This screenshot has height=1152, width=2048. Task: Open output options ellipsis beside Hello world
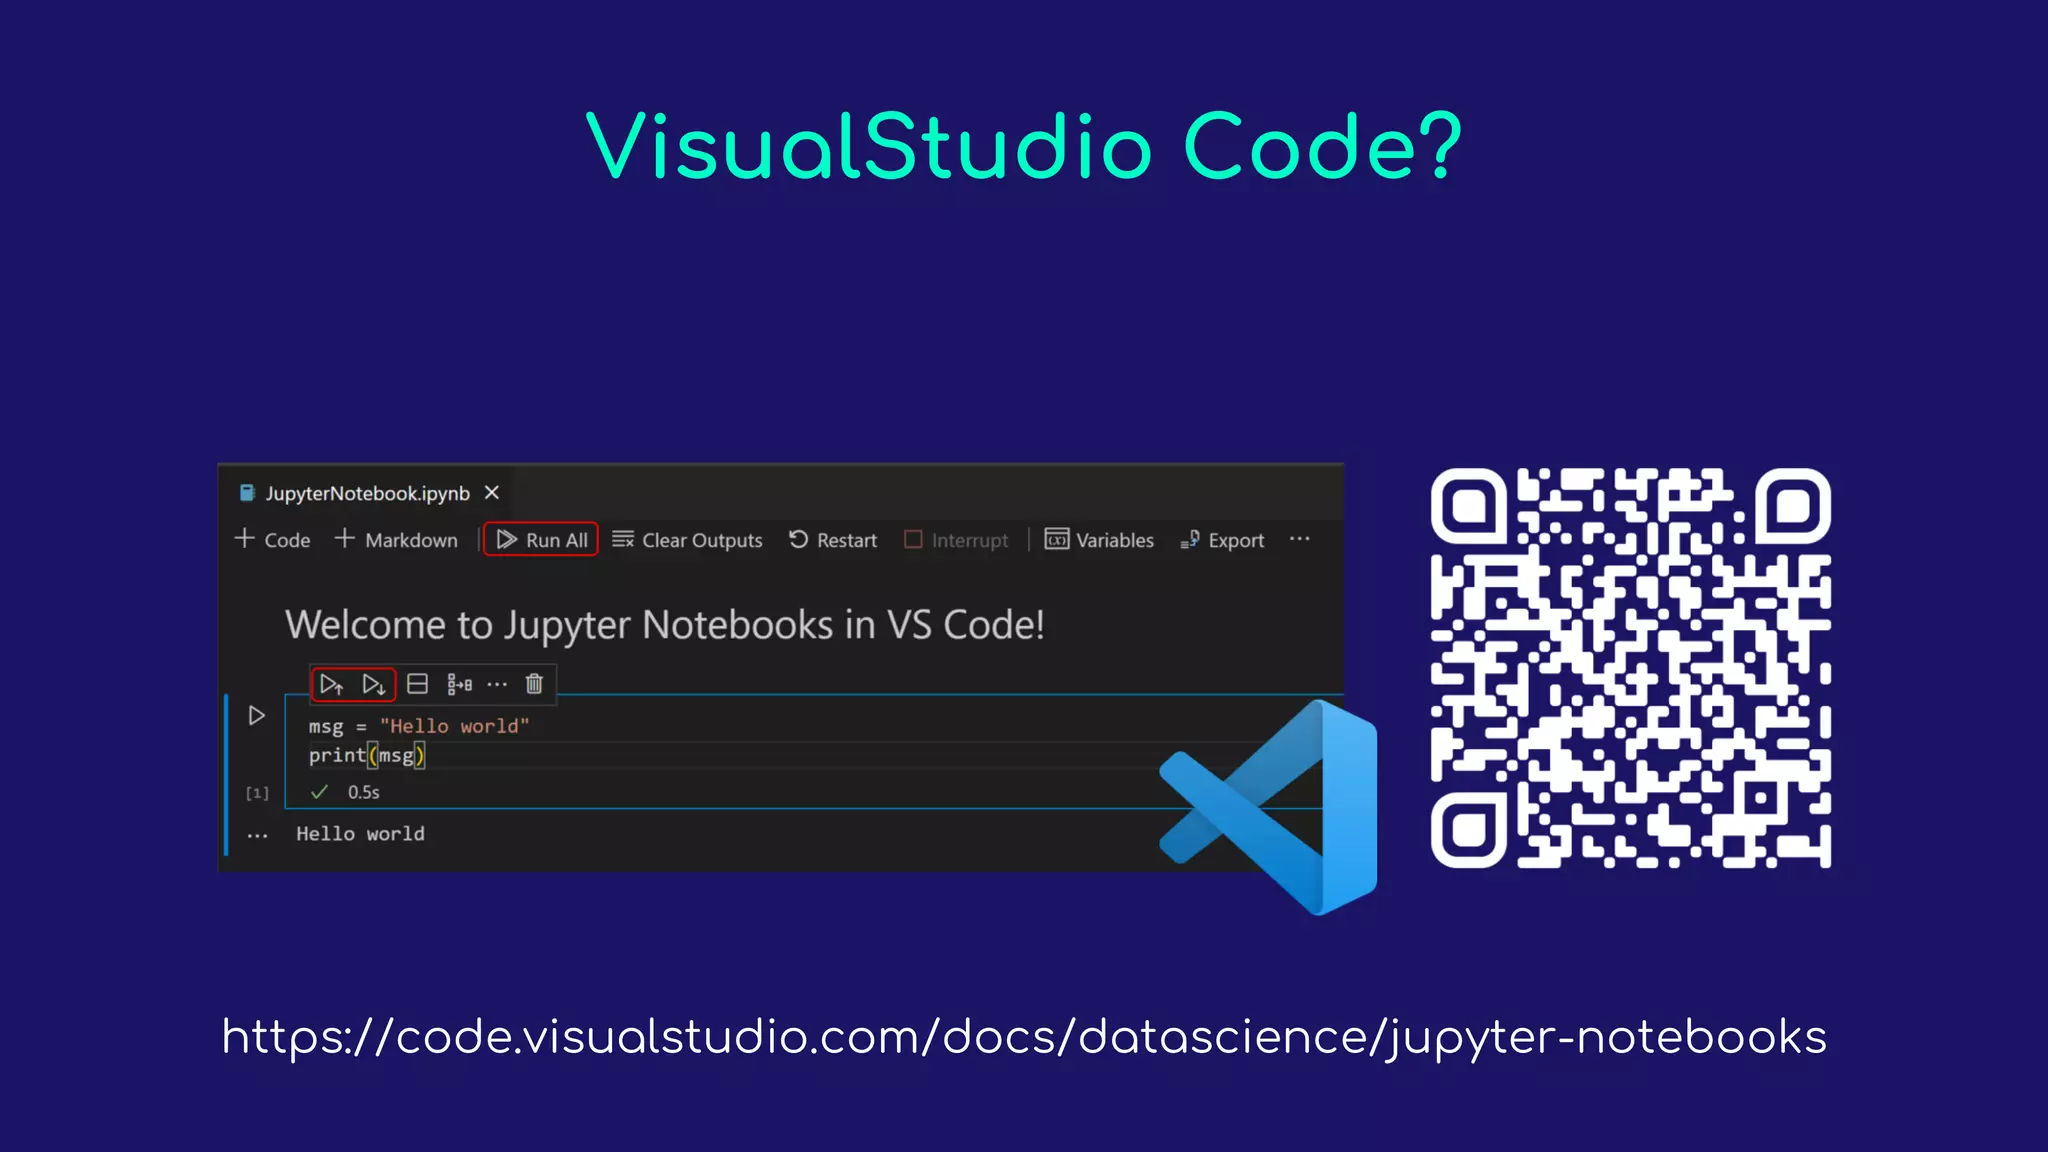coord(257,835)
